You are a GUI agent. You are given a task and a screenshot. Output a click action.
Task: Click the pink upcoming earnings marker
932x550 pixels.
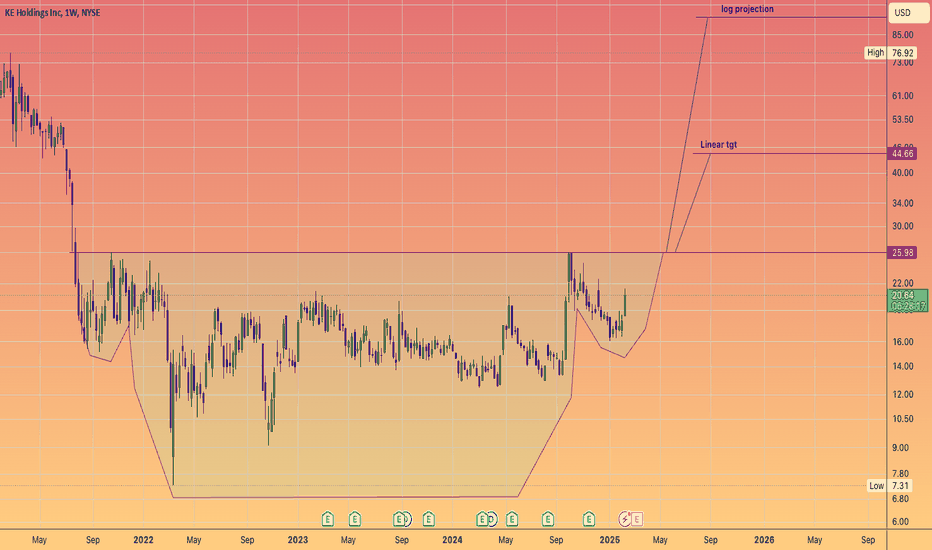(637, 520)
